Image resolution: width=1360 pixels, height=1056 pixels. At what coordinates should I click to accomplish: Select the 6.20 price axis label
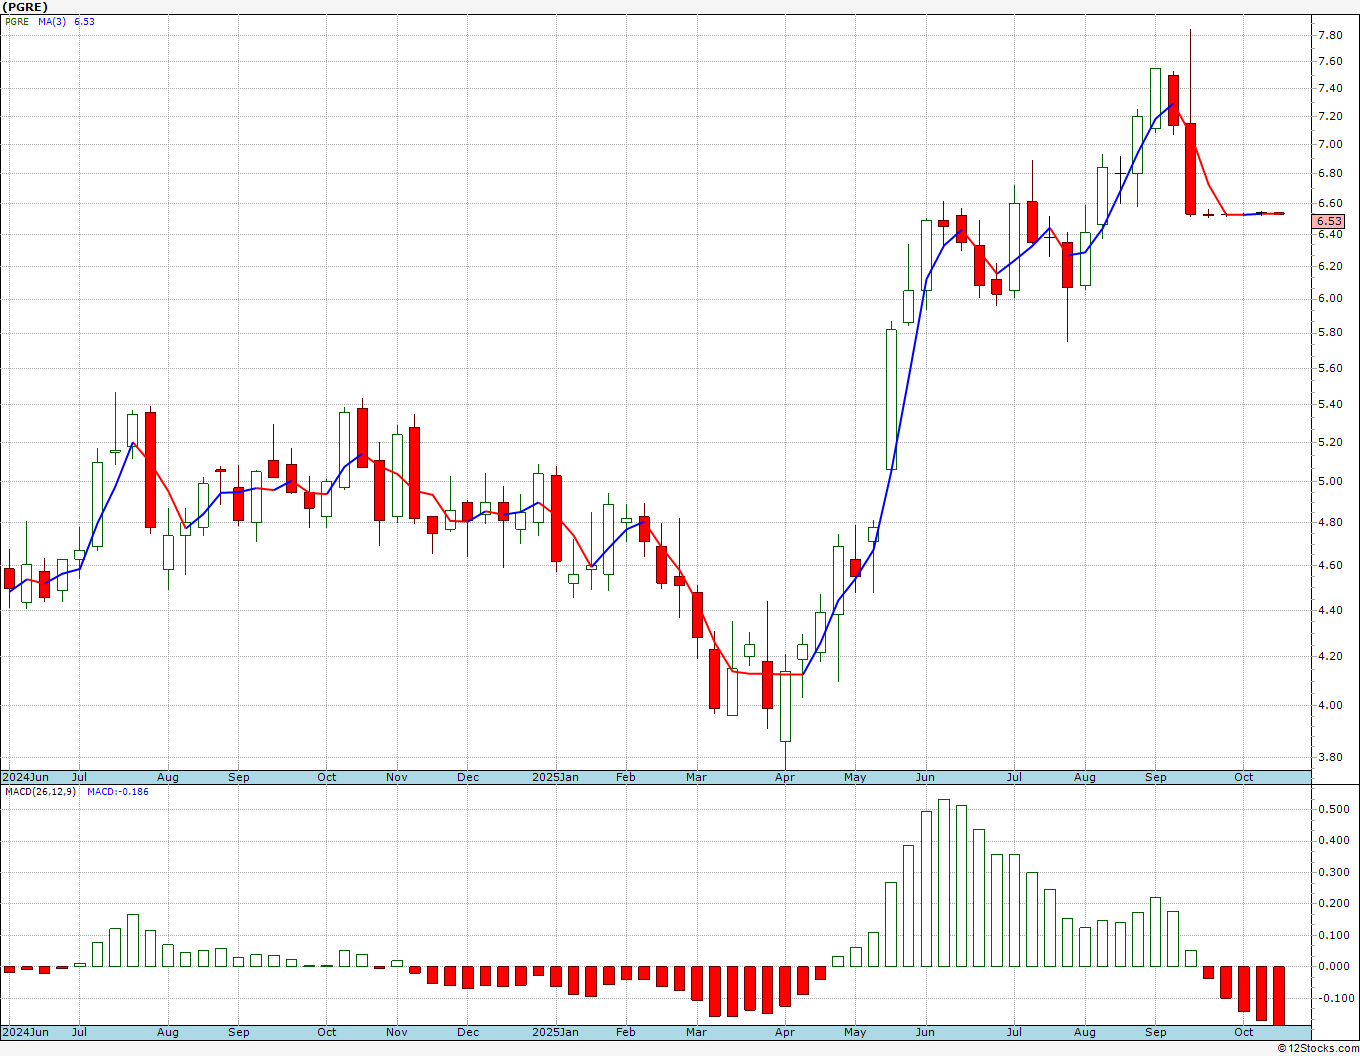1330,266
